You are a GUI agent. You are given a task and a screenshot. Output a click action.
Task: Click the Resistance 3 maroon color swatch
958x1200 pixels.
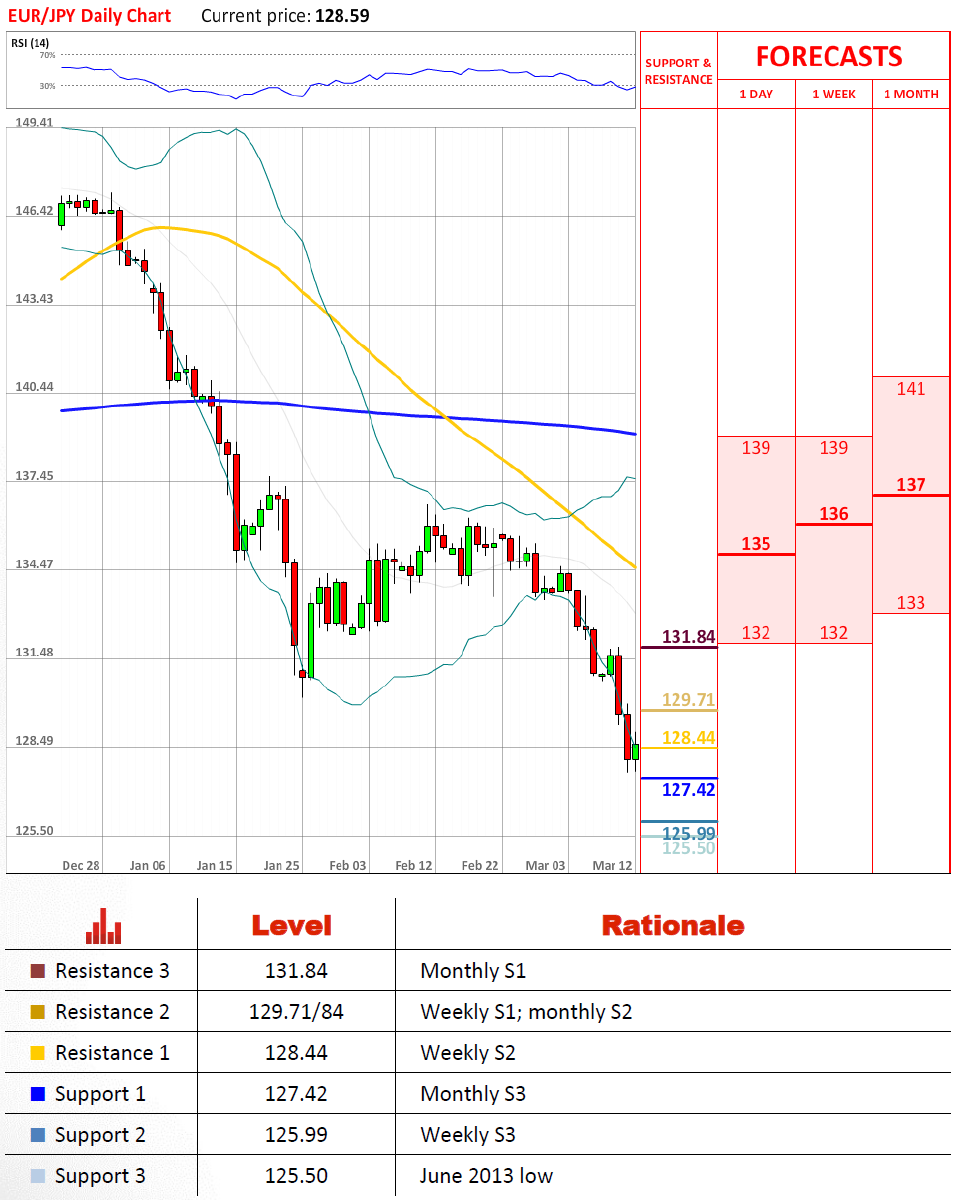(38, 971)
